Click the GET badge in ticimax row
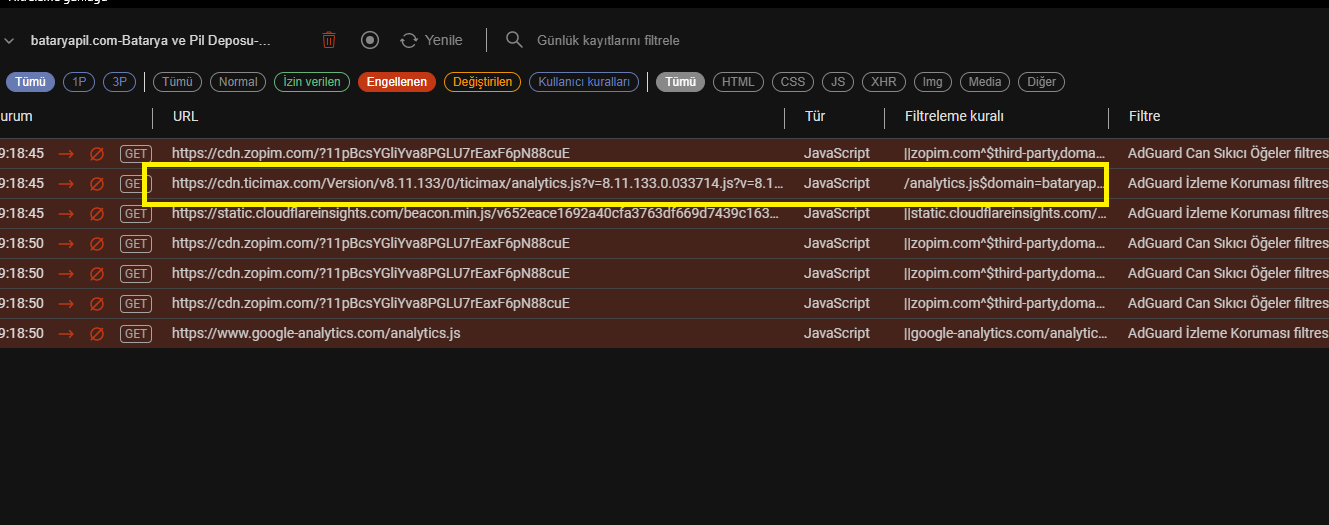 (x=135, y=184)
